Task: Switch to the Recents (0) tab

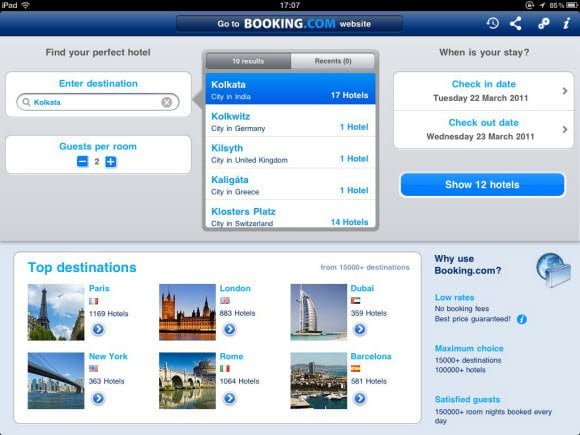Action: point(333,61)
